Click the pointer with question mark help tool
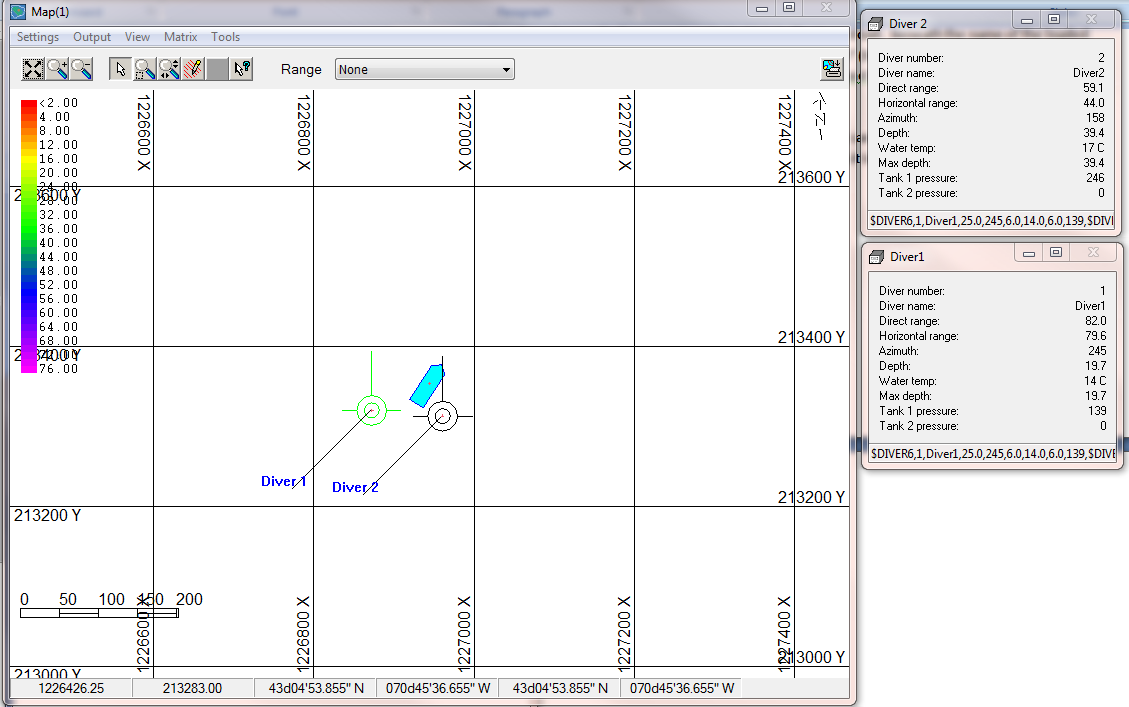1129x707 pixels. [x=242, y=69]
